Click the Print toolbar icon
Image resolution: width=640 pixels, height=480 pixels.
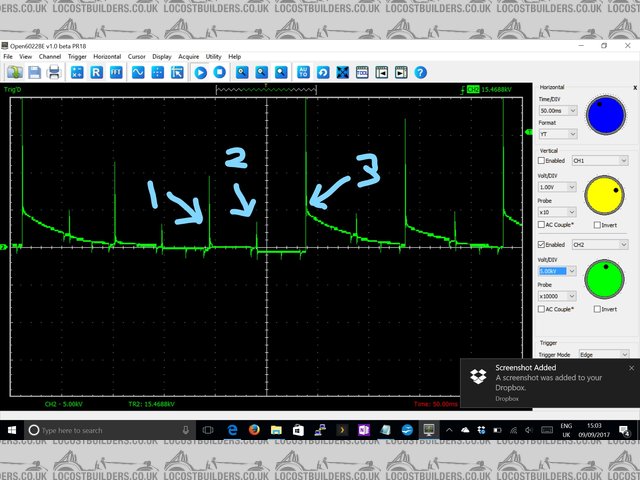coord(53,73)
